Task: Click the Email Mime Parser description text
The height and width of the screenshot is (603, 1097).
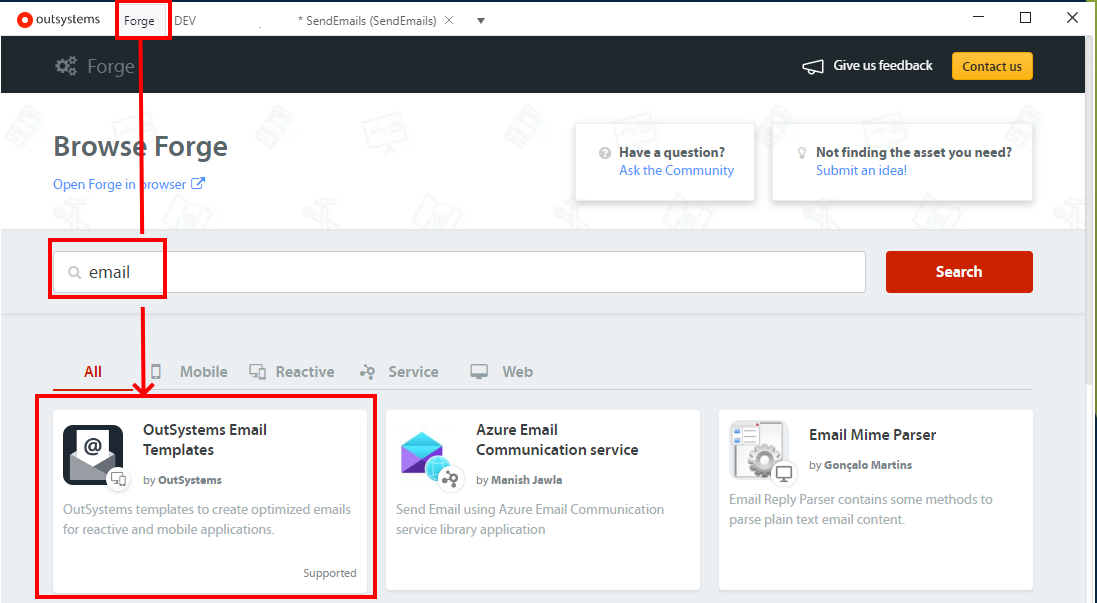Action: tap(861, 509)
